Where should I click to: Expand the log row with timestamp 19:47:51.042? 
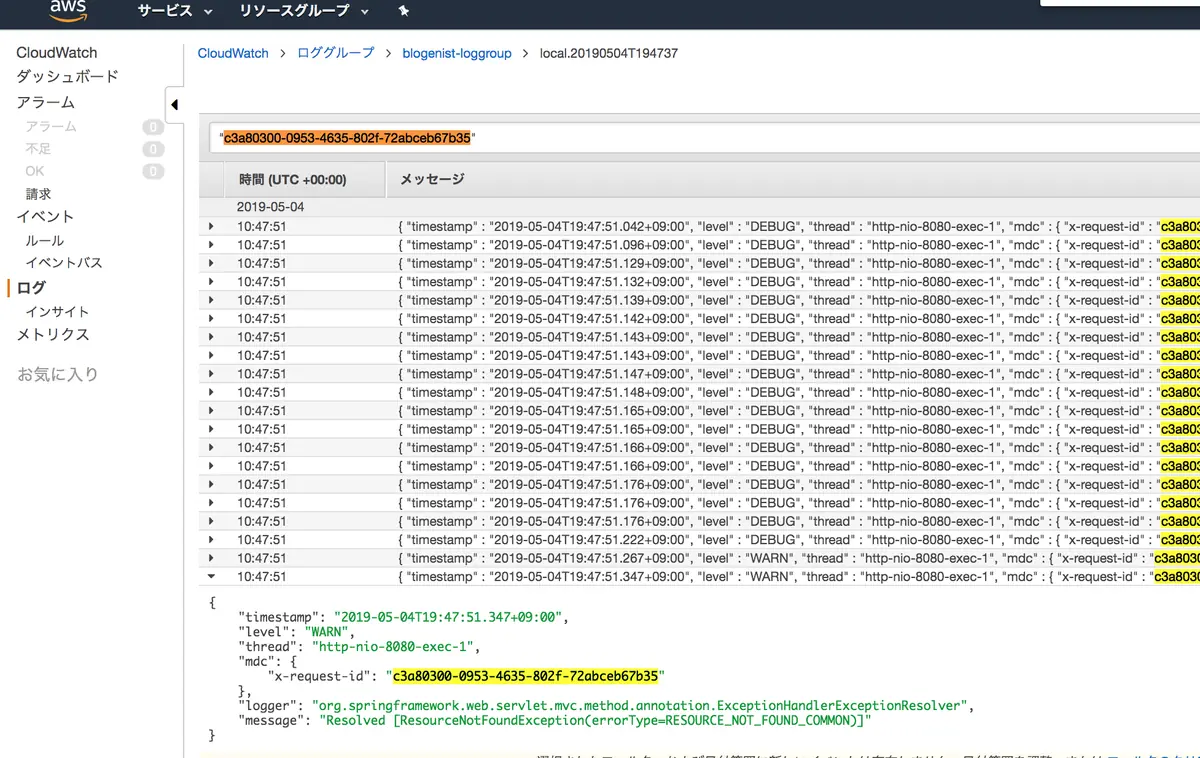[x=211, y=227]
